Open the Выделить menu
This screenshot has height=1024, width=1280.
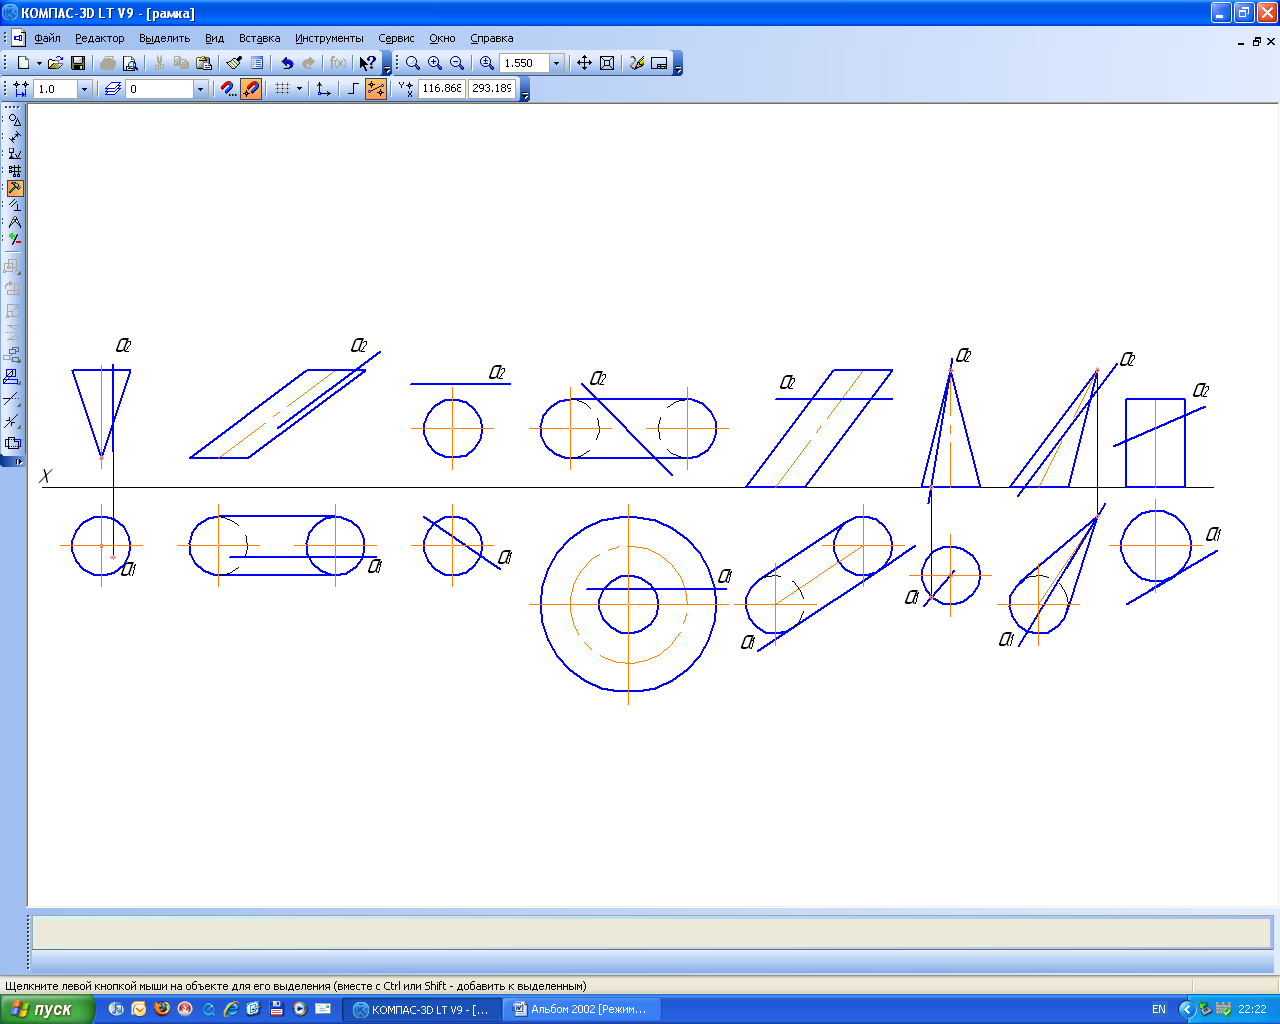[165, 38]
